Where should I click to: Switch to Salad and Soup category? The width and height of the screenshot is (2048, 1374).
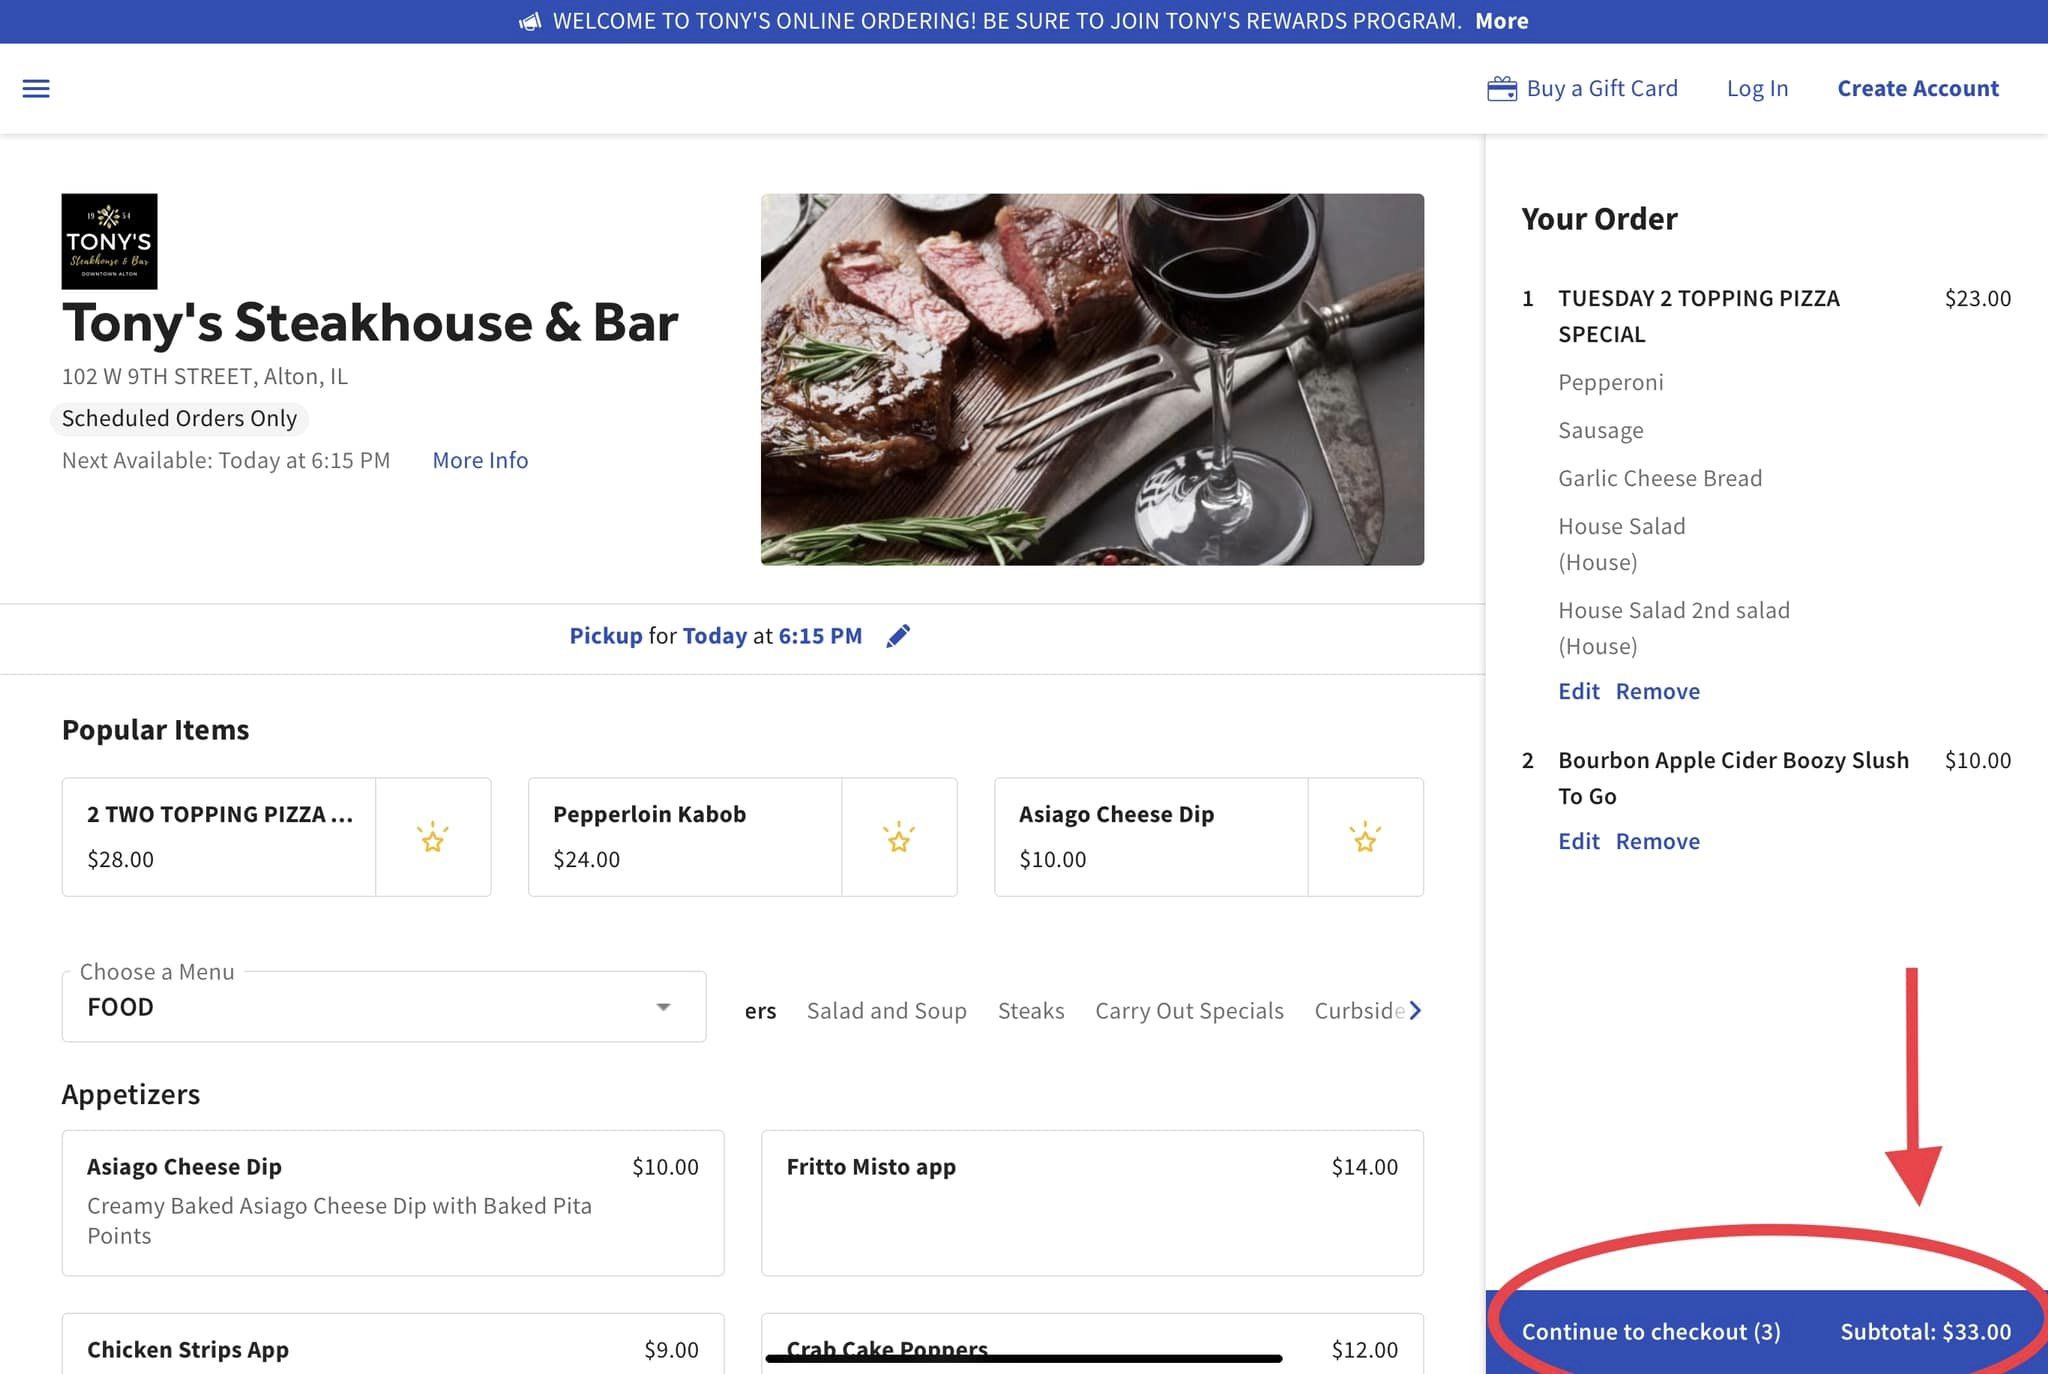[x=886, y=1011]
